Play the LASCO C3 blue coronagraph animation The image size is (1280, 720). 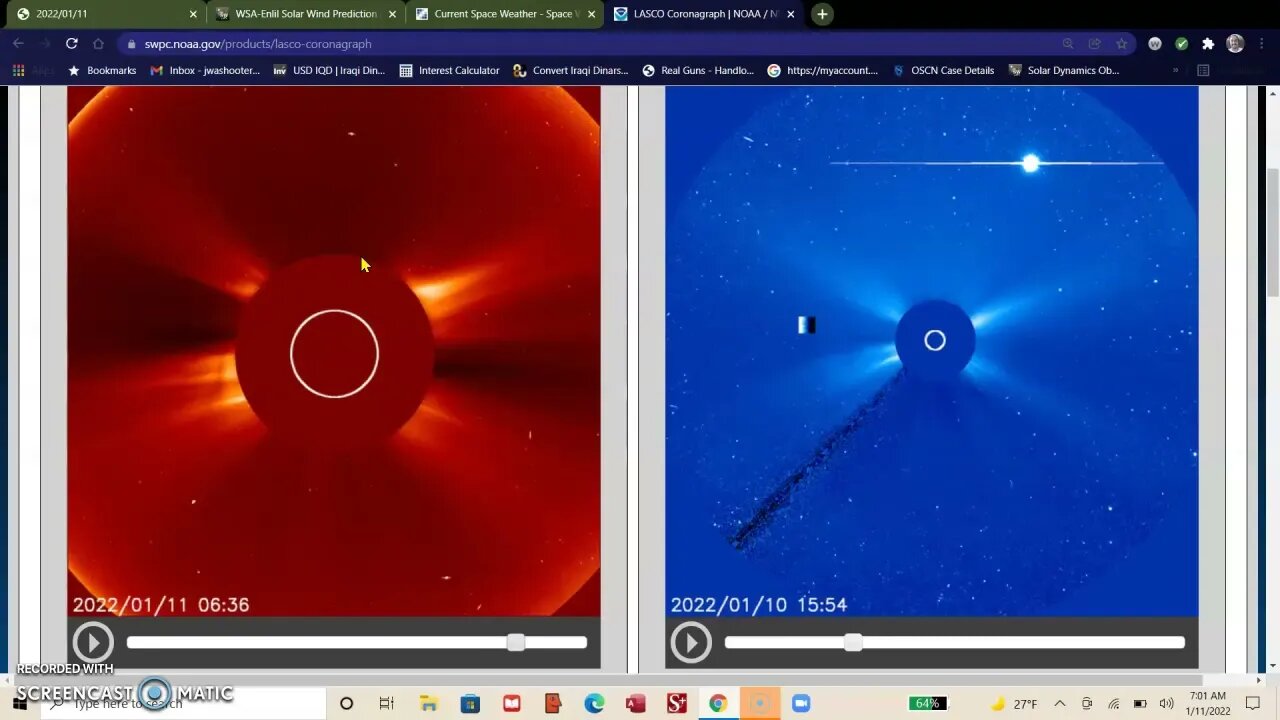691,642
